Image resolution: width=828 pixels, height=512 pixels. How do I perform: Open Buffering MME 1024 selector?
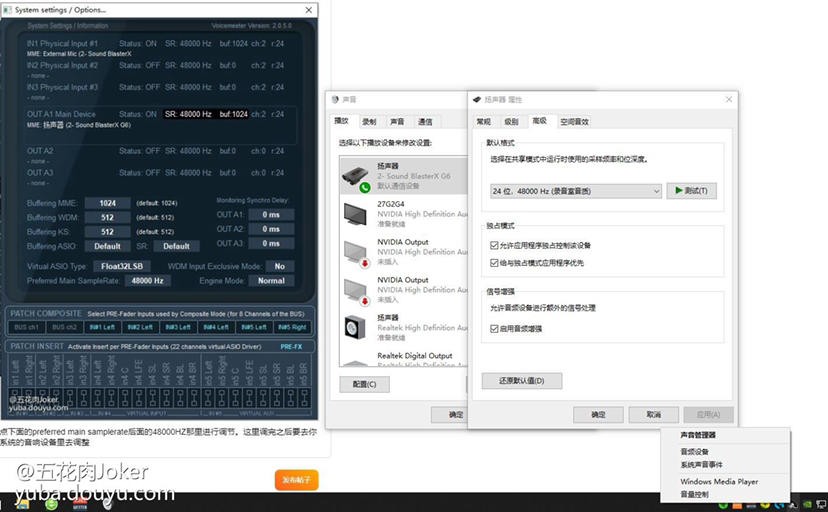(x=108, y=203)
